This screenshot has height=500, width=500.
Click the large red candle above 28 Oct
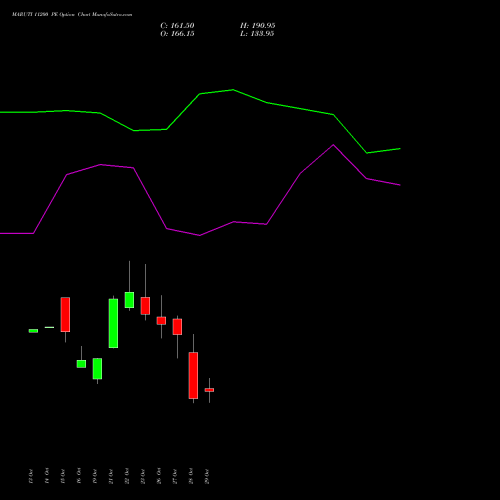(193, 375)
